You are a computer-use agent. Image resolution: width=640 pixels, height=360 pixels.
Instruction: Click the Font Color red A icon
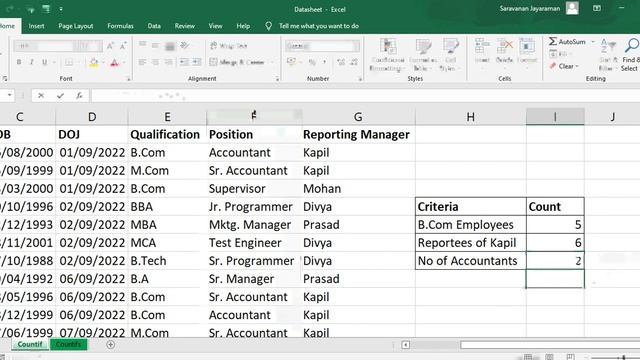click(114, 62)
